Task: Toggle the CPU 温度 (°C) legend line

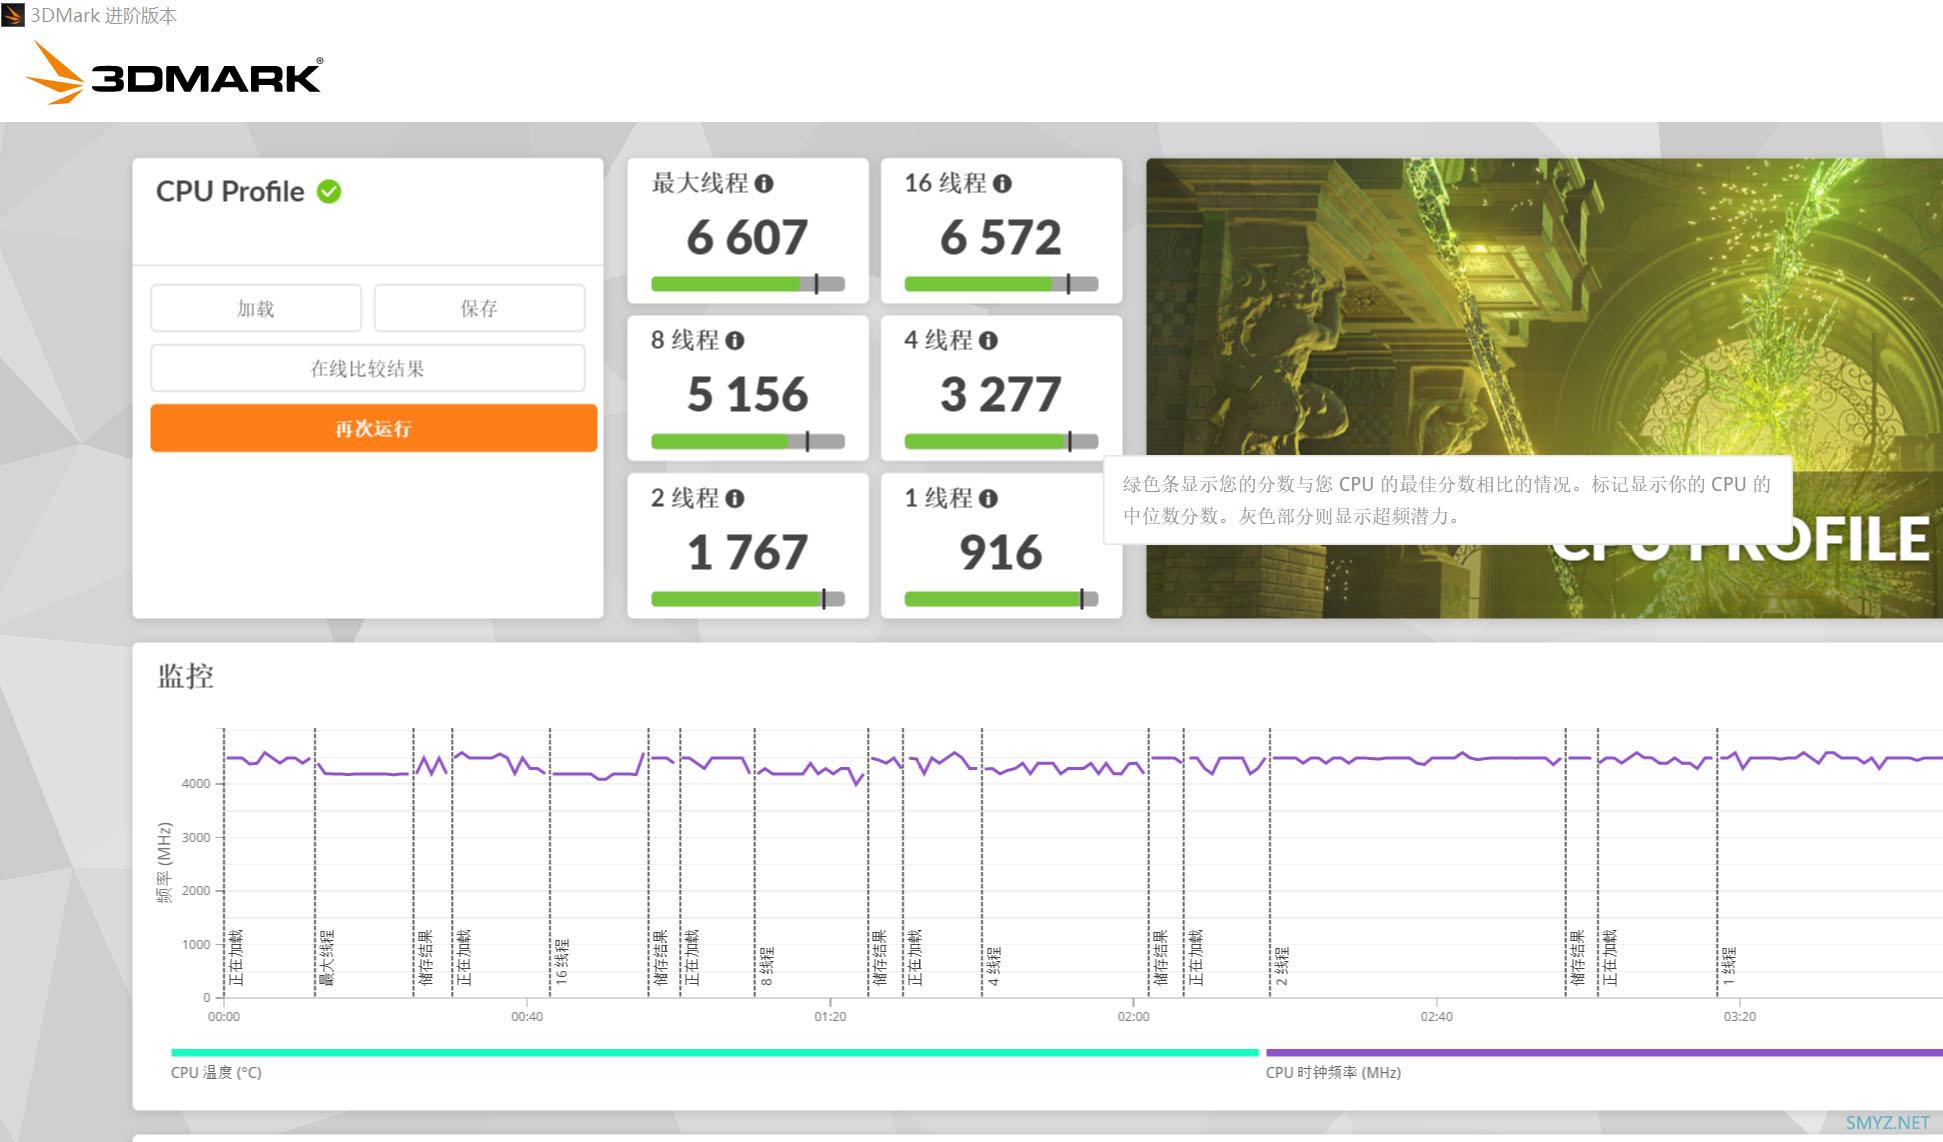Action: click(714, 1053)
